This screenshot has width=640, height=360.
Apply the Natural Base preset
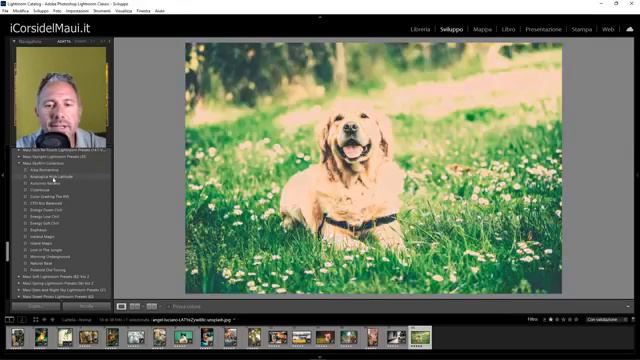click(41, 264)
